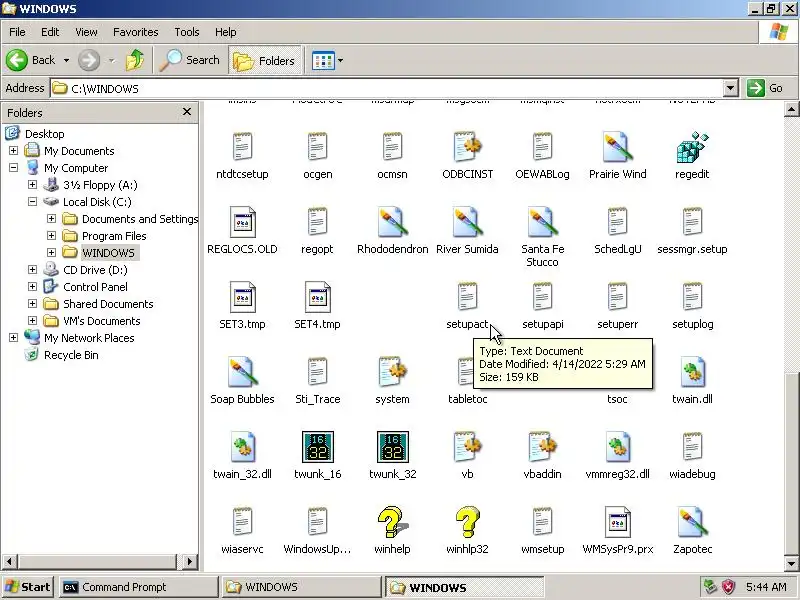The height and width of the screenshot is (600, 800).
Task: Click the file list scroll down arrow
Action: click(791, 564)
